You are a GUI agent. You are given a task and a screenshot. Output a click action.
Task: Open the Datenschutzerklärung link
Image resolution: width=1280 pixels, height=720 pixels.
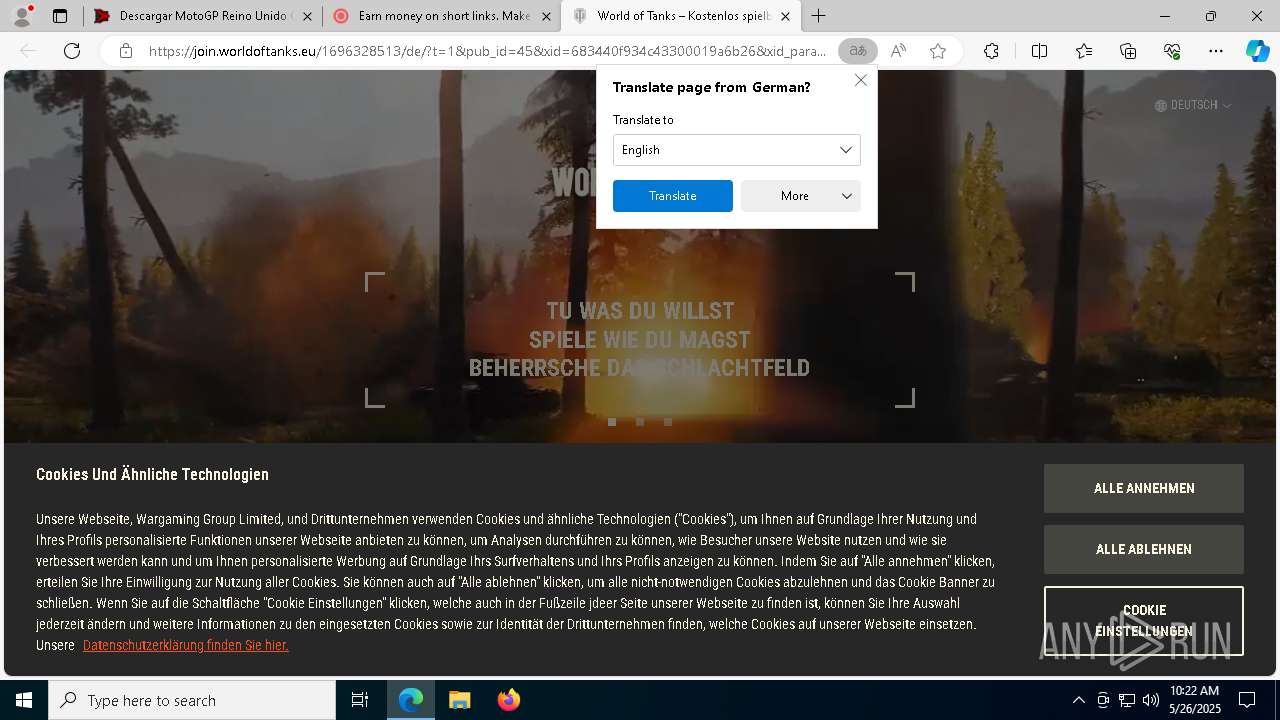click(x=186, y=645)
